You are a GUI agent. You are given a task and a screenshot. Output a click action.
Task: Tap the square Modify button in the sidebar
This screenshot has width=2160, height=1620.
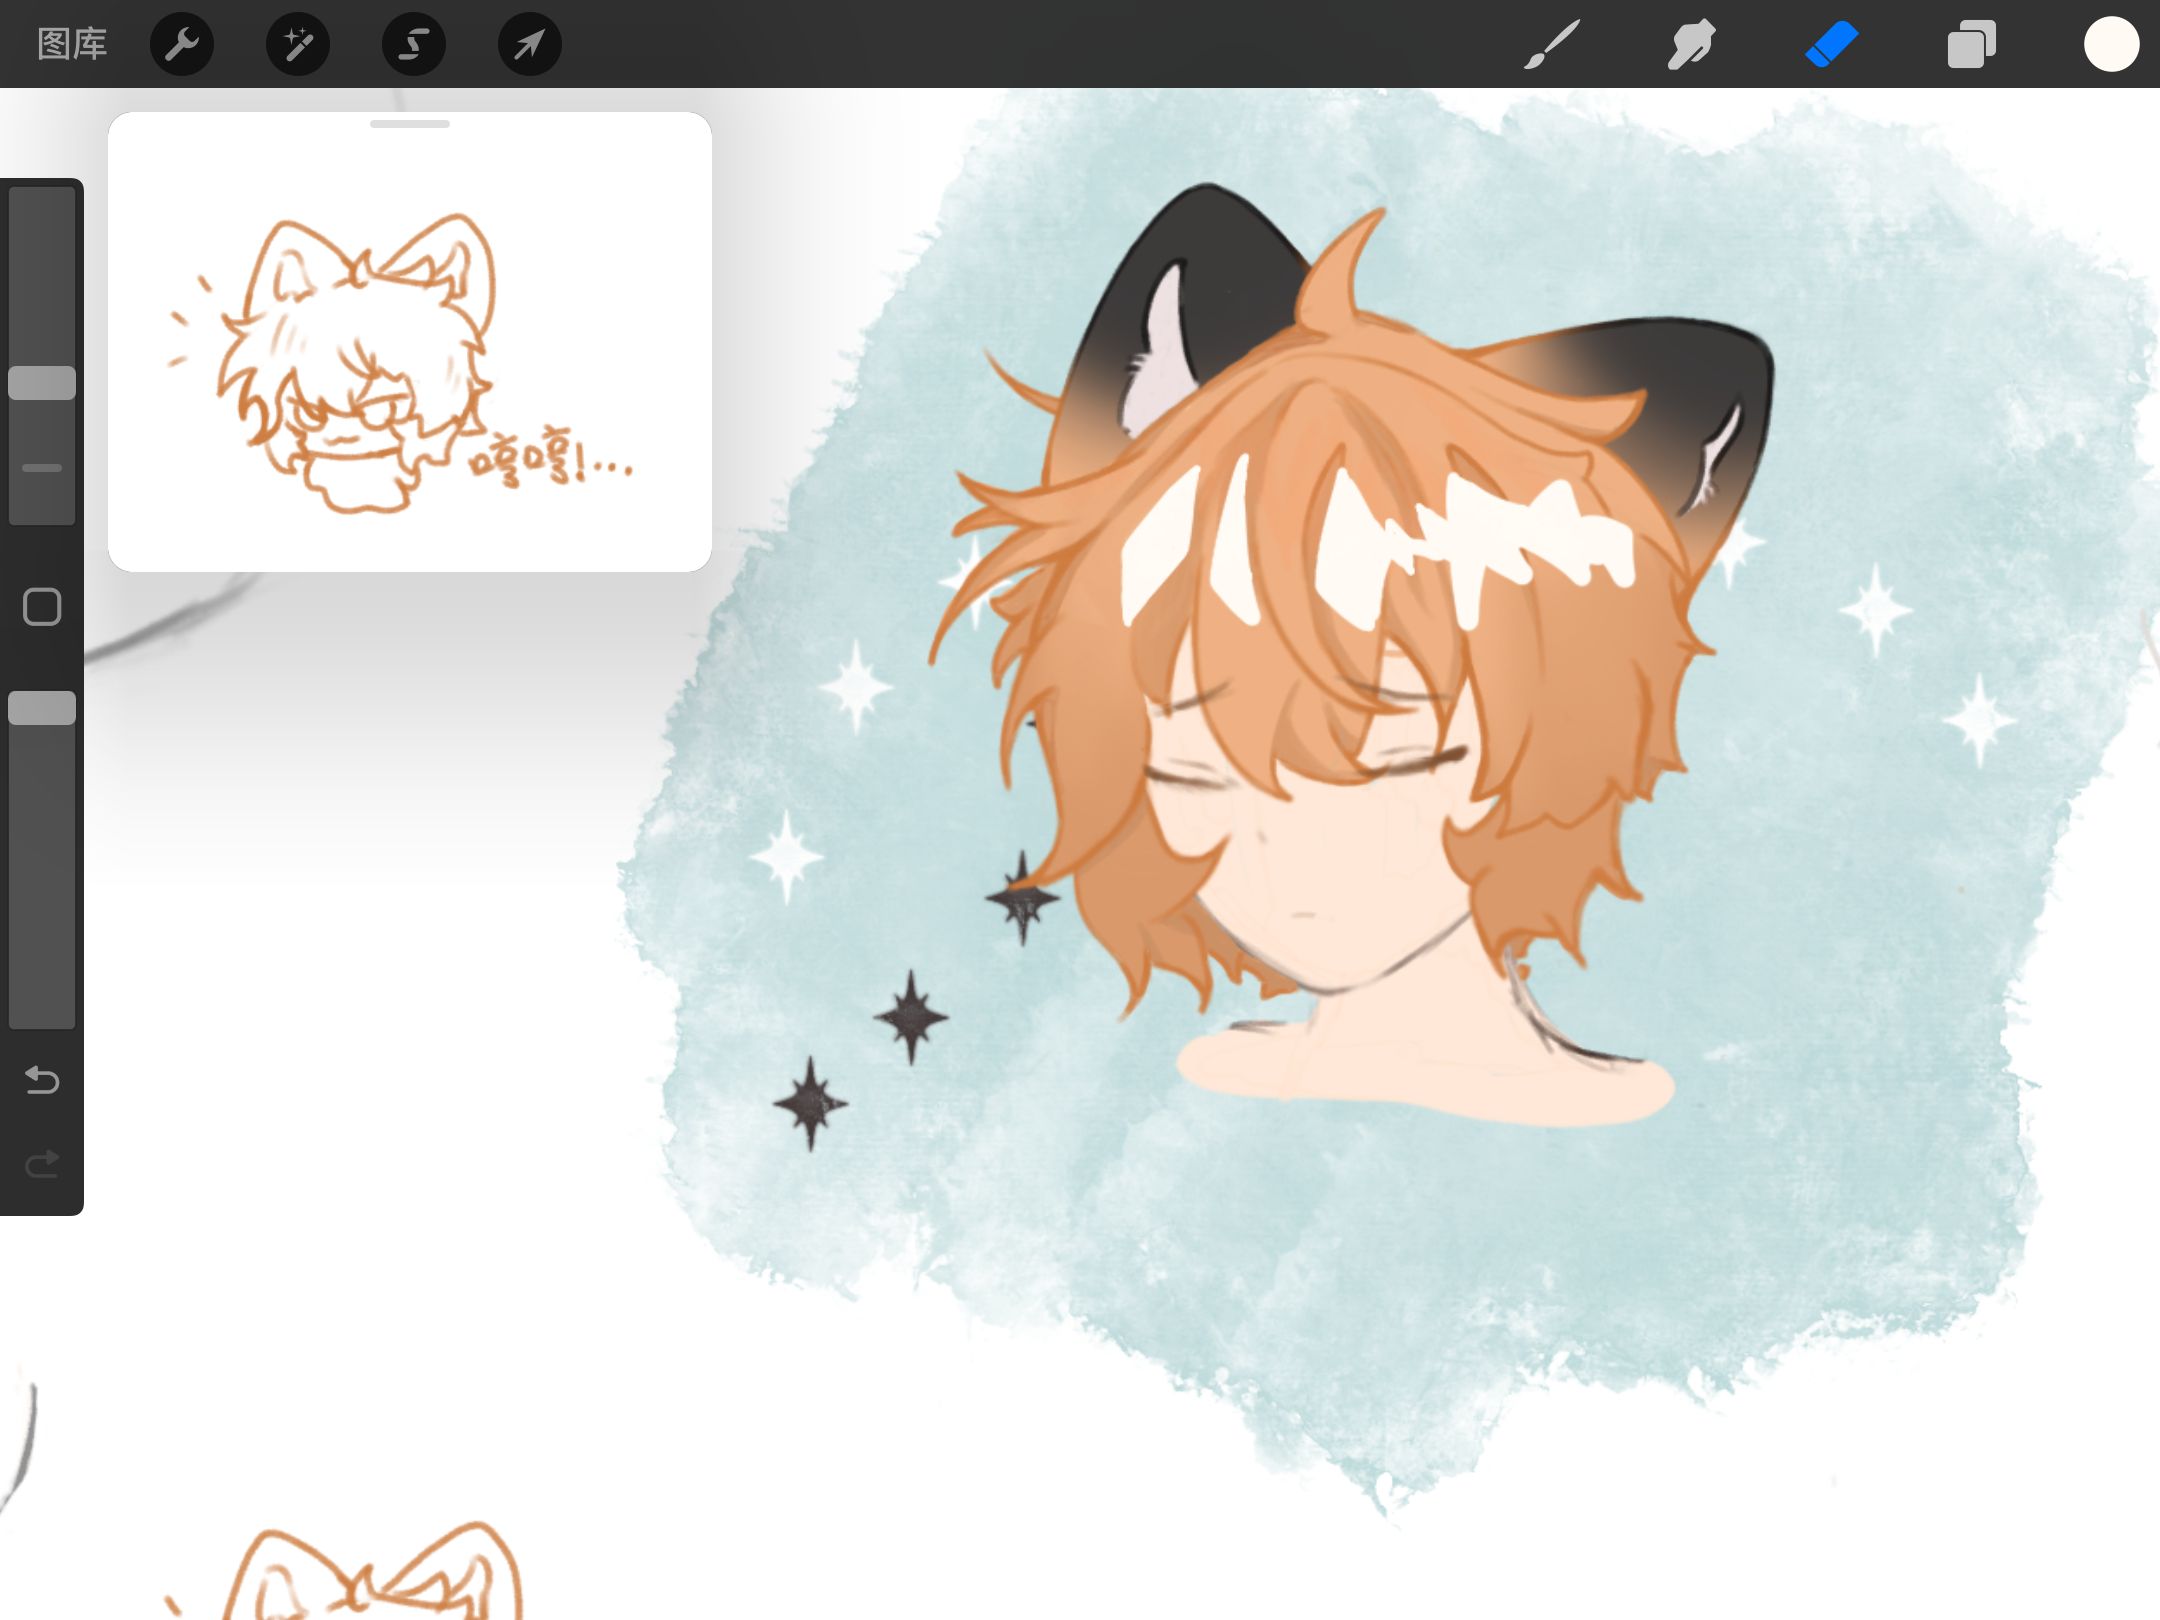pyautogui.click(x=42, y=607)
